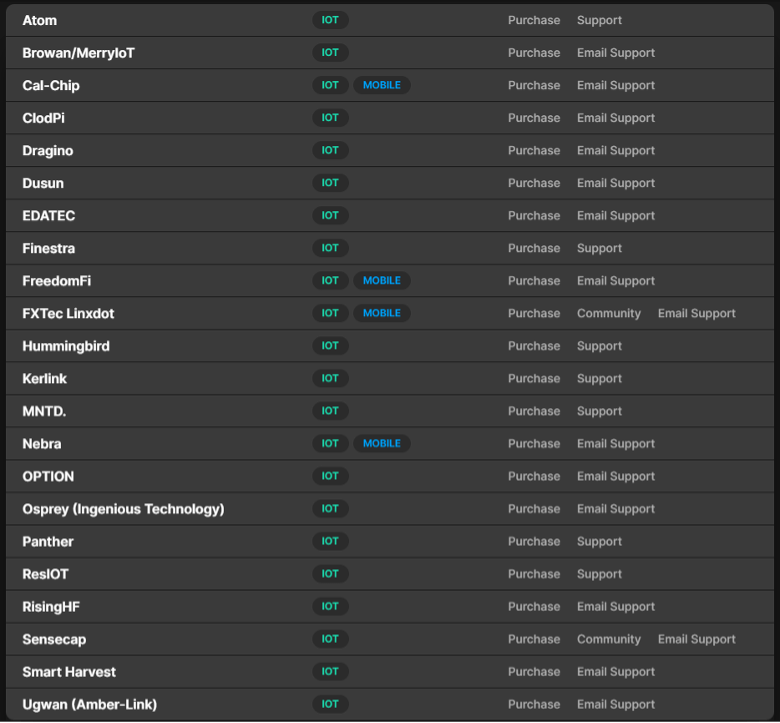Open Support link for Finestra
This screenshot has height=723, width=780.
tap(599, 248)
